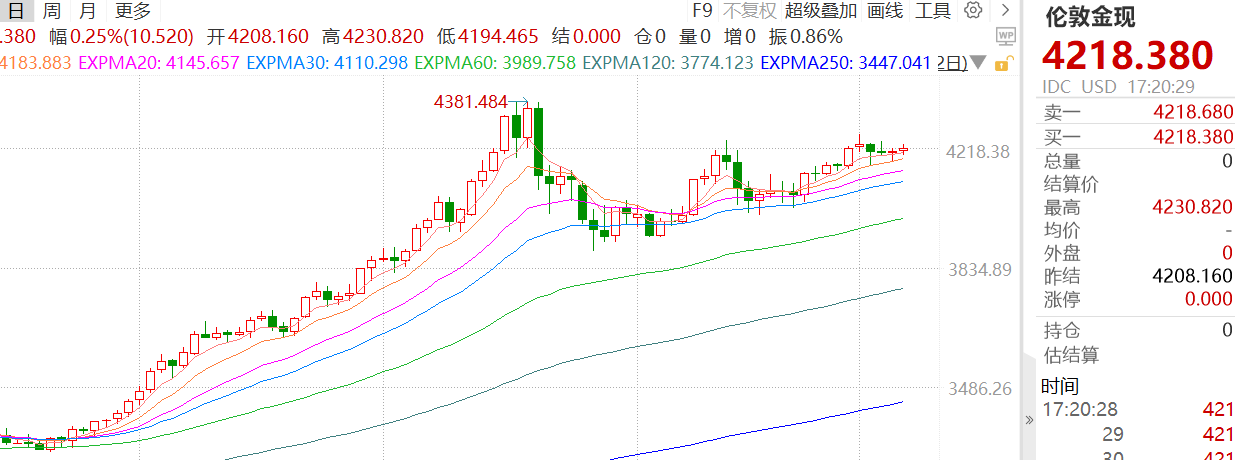Screen dimensions: 1235x460
Task: Select the 不复权 adjustment option
Action: [x=749, y=11]
